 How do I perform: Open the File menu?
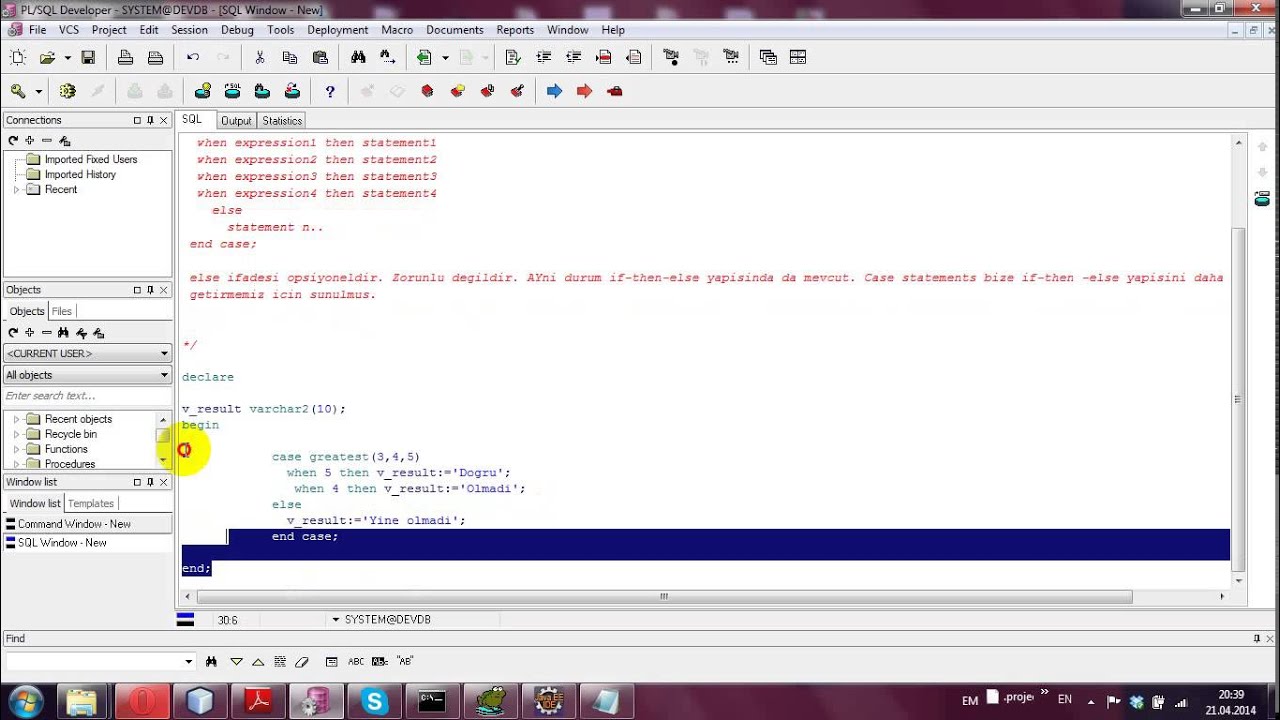(x=37, y=30)
